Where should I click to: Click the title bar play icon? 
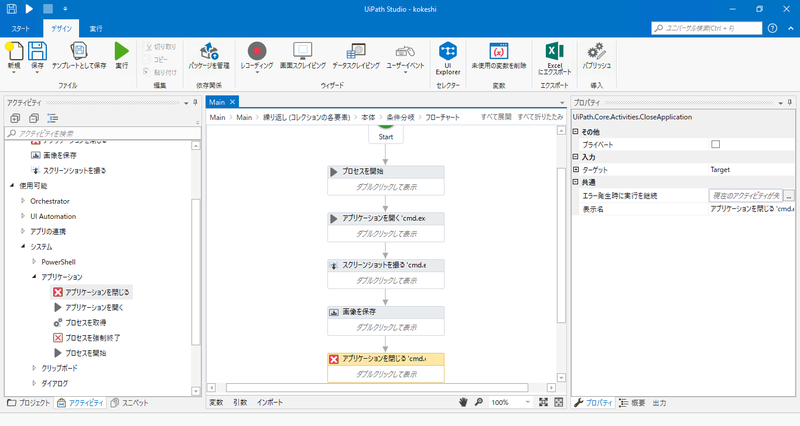[x=29, y=9]
